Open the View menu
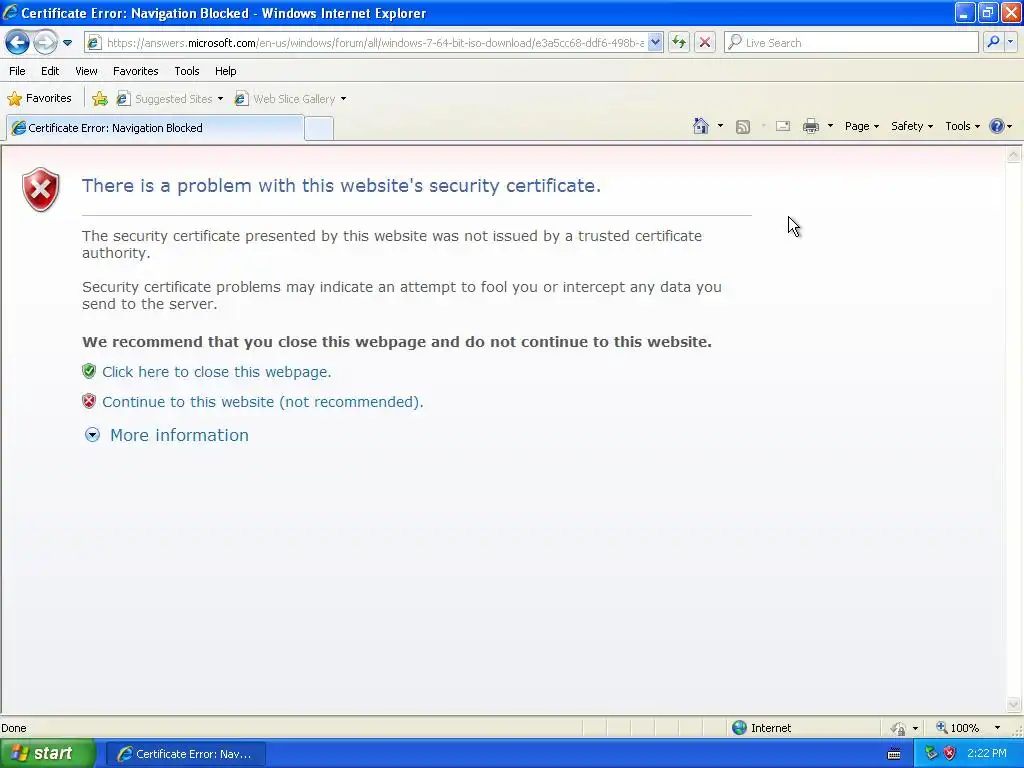 [x=86, y=71]
